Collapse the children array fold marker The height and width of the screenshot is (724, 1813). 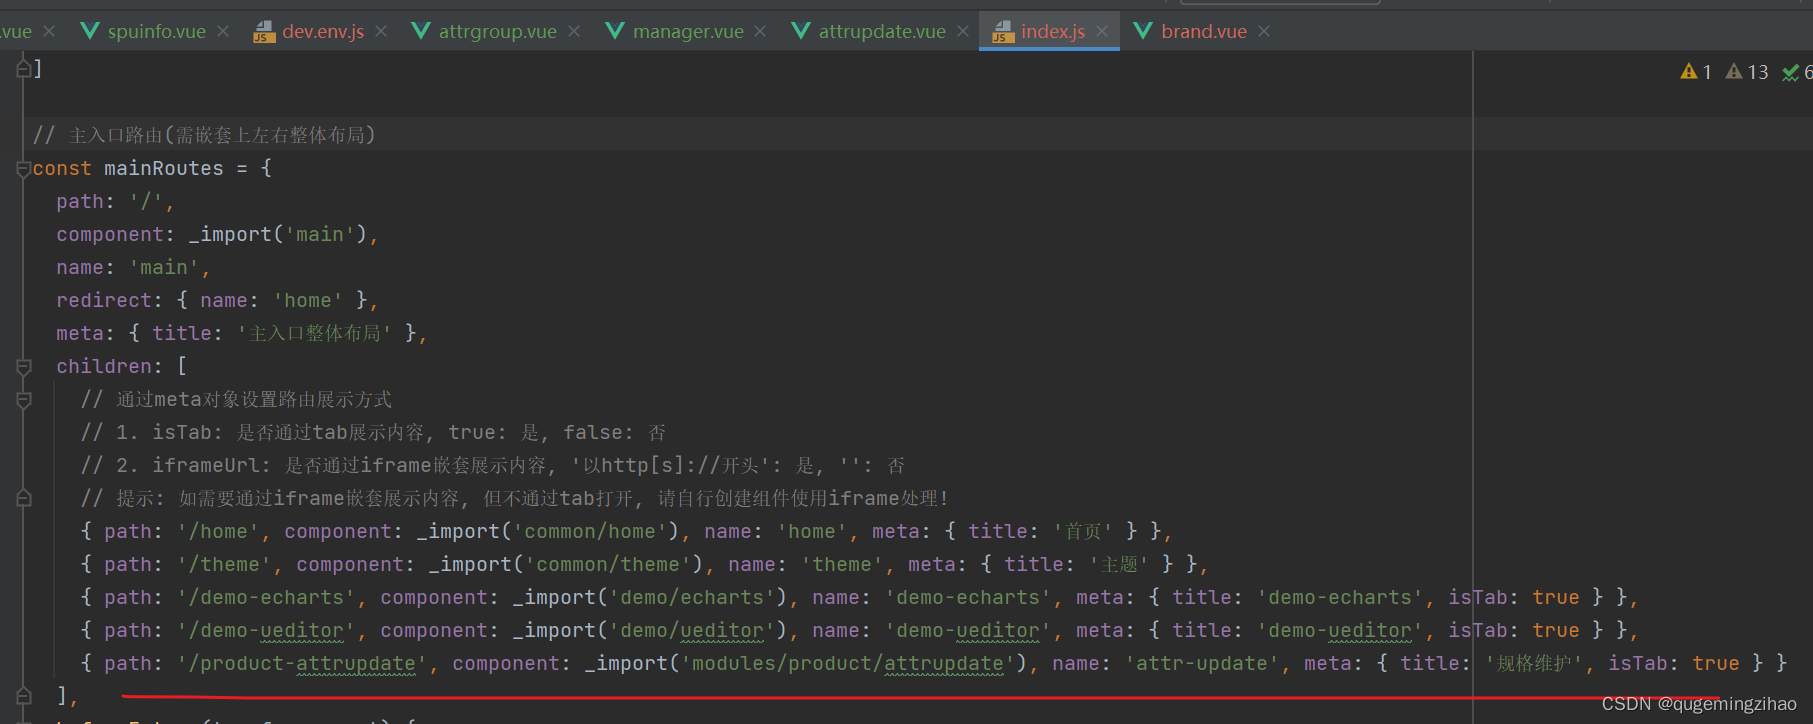(x=24, y=367)
